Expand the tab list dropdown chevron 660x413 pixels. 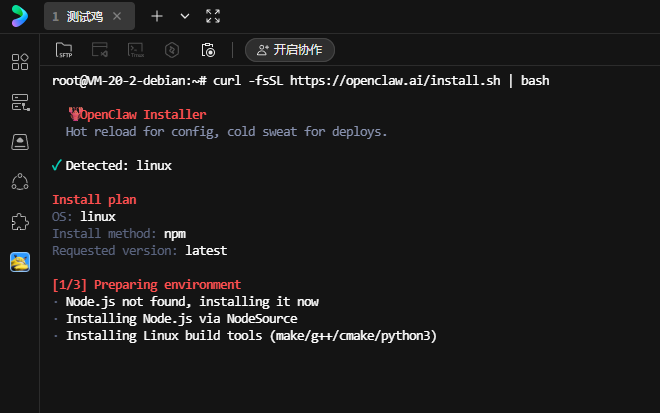pyautogui.click(x=185, y=16)
